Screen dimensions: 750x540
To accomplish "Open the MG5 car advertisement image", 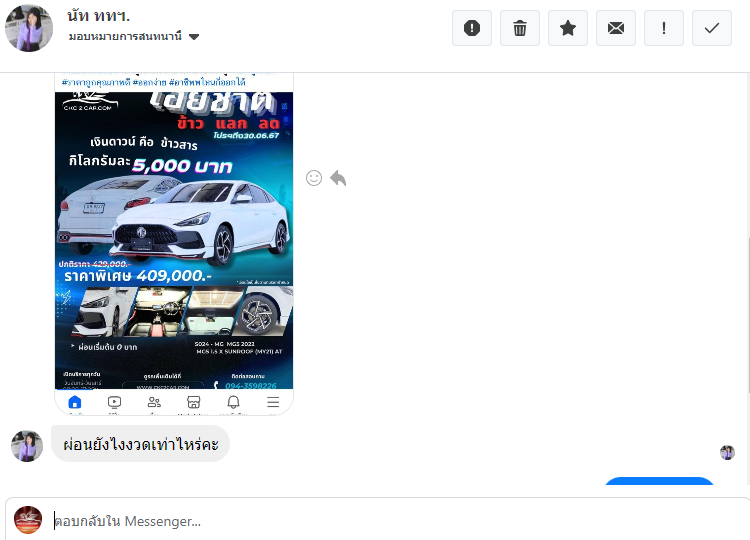I will pyautogui.click(x=174, y=240).
